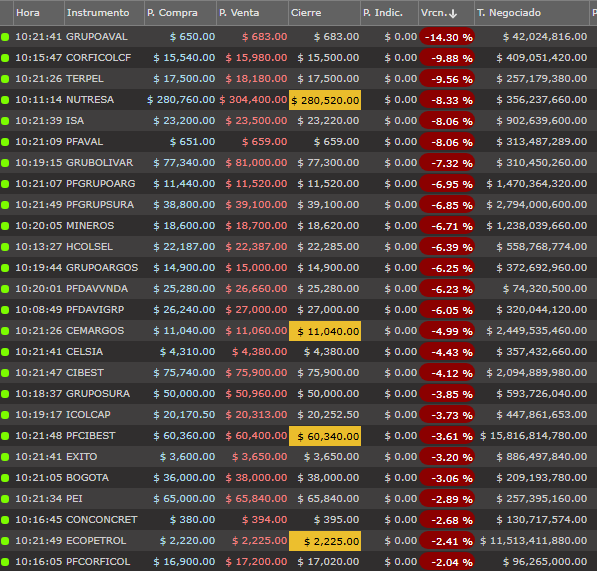This screenshot has width=597, height=571.
Task: Click green status dot for NUTRESA
Action: pos(5,100)
